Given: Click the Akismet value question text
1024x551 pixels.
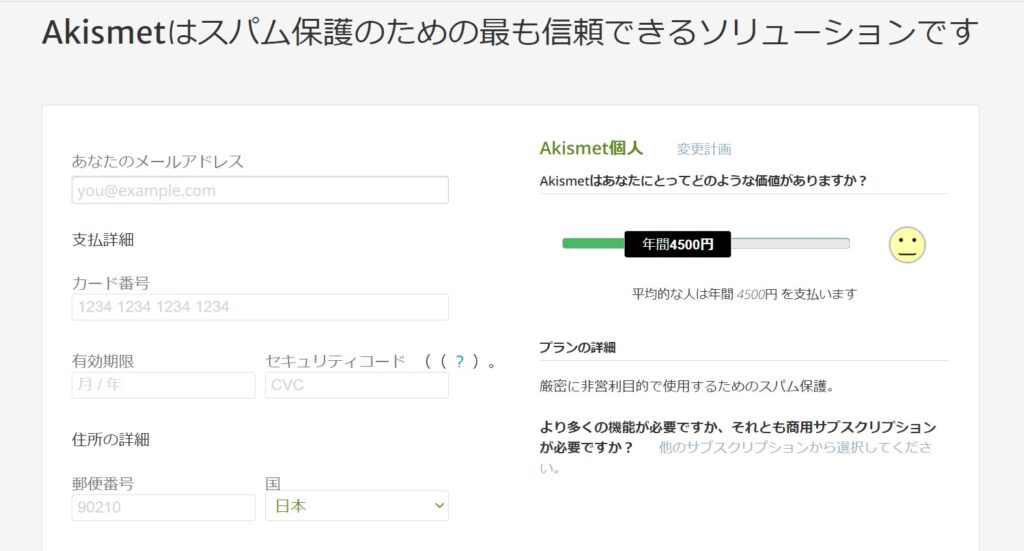Looking at the screenshot, I should (x=703, y=181).
